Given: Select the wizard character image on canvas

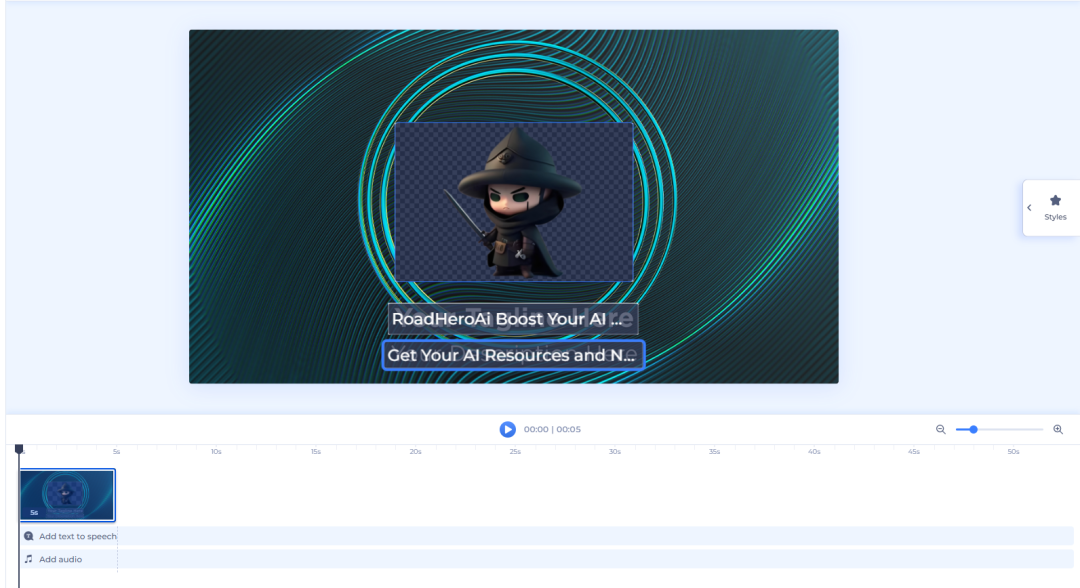Looking at the screenshot, I should click(x=514, y=202).
